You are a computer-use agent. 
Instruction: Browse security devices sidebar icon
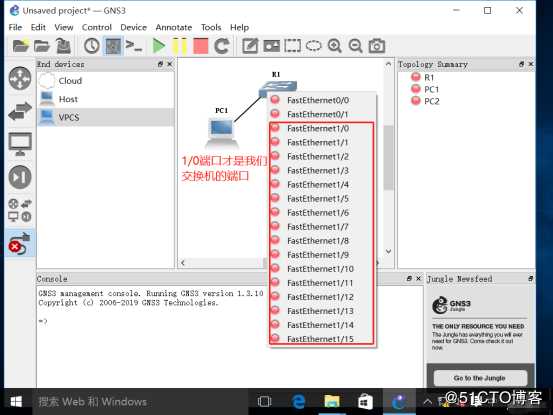(20, 177)
